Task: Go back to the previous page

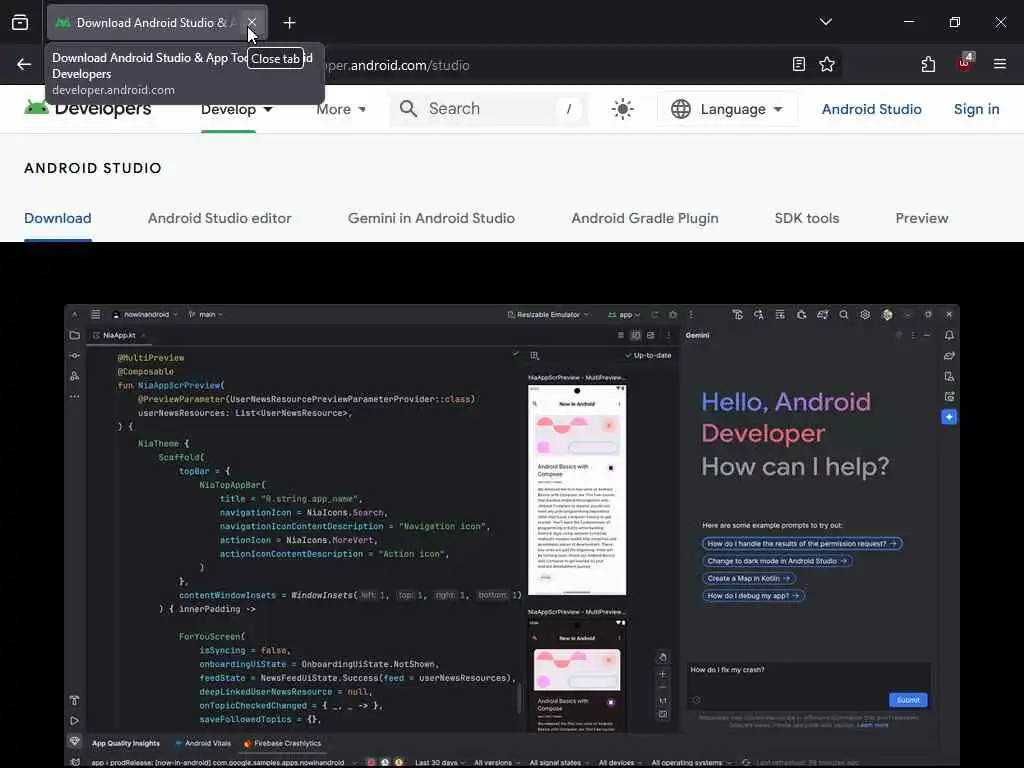Action: pyautogui.click(x=24, y=65)
